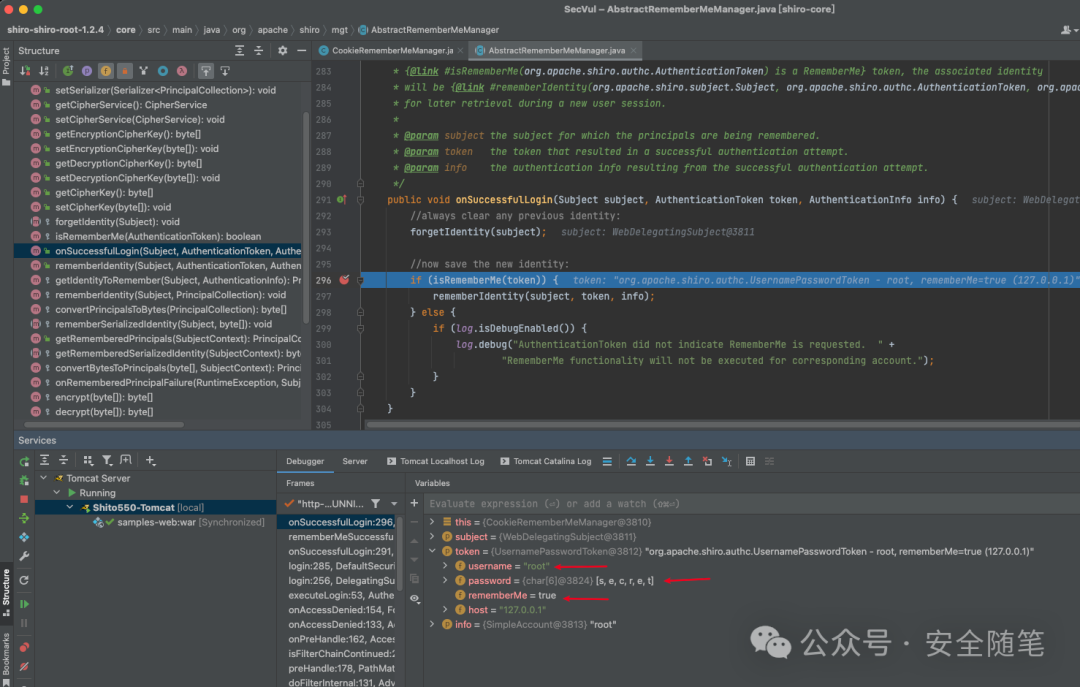Open Structure panel gear settings
1080x687 pixels.
pyautogui.click(x=282, y=50)
